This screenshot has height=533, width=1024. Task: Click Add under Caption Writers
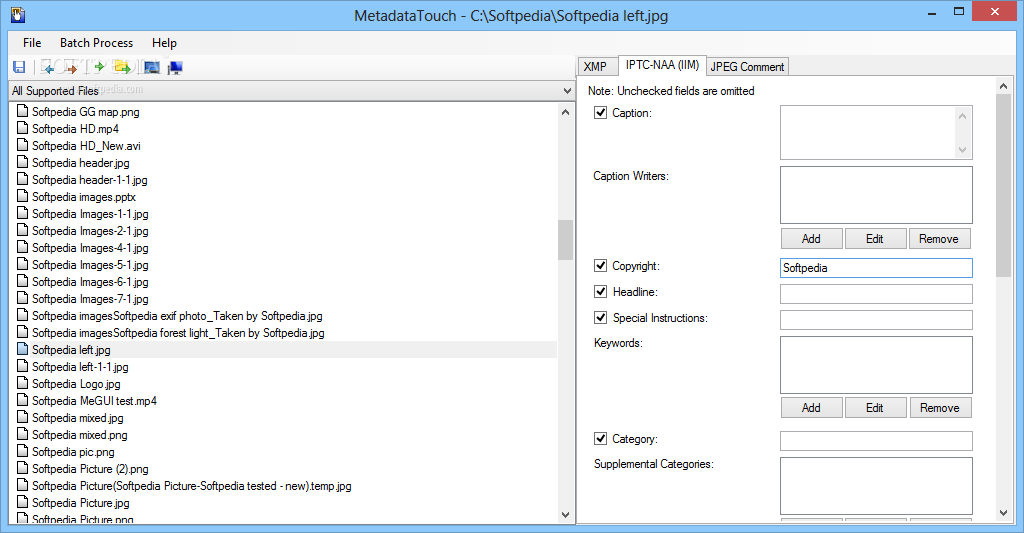811,238
